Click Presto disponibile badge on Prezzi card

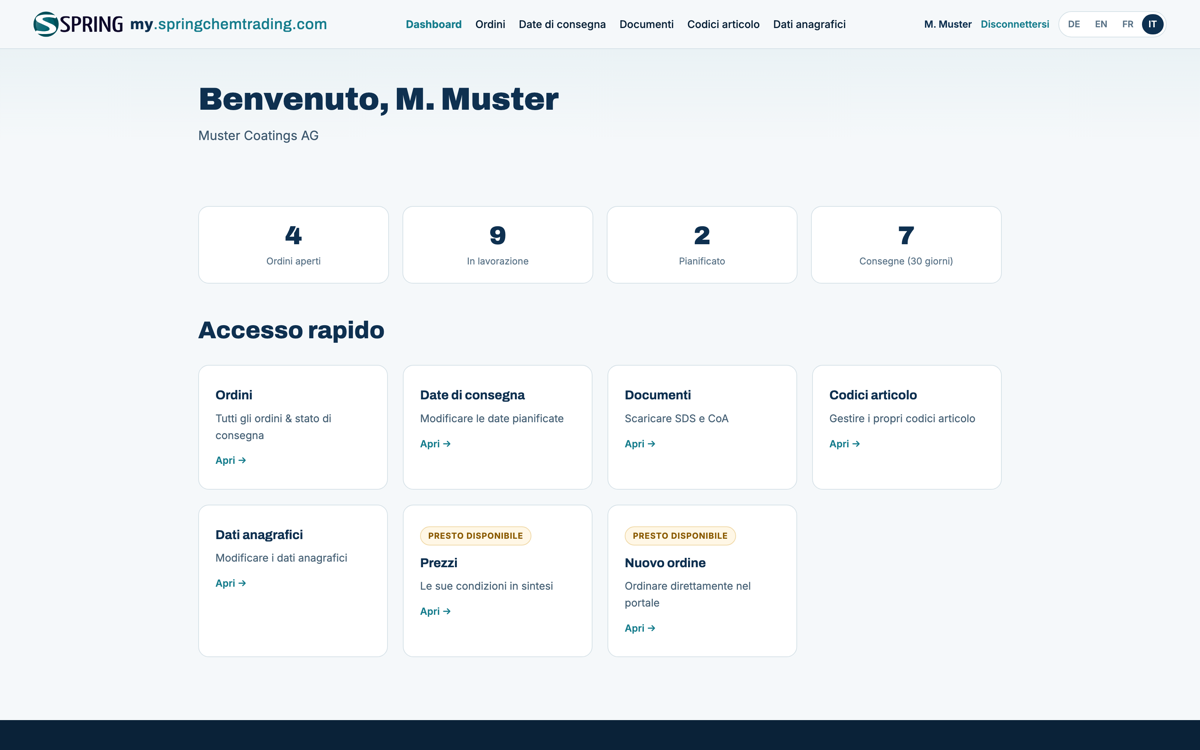(x=475, y=536)
